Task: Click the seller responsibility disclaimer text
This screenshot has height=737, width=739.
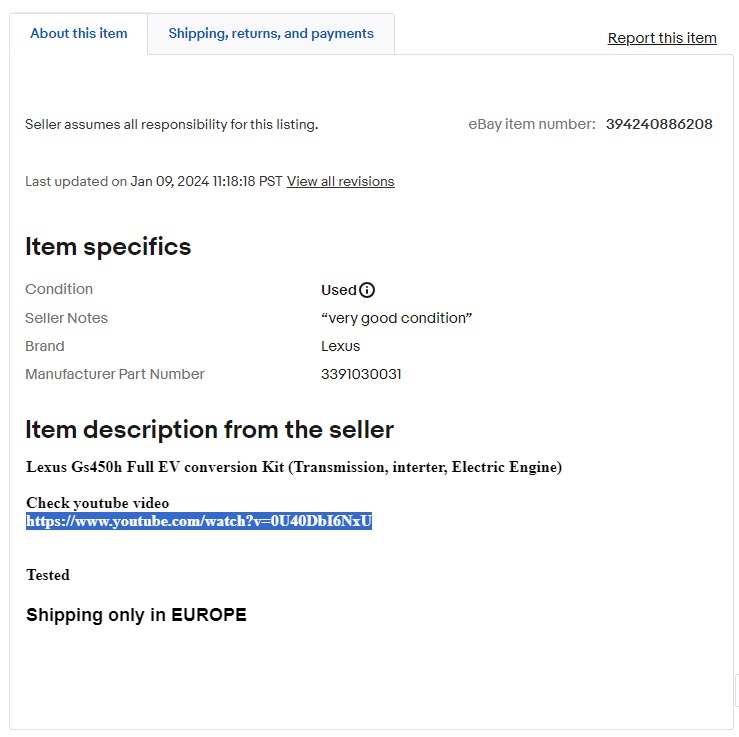Action: point(171,125)
